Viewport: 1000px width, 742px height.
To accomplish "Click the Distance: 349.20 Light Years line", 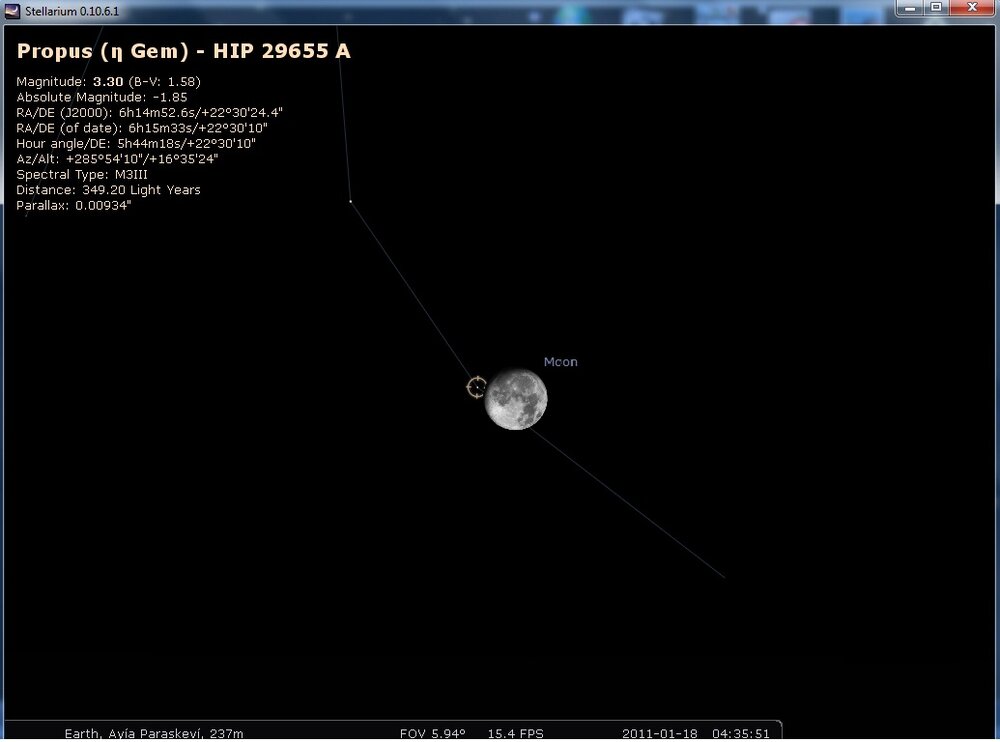I will [x=108, y=190].
